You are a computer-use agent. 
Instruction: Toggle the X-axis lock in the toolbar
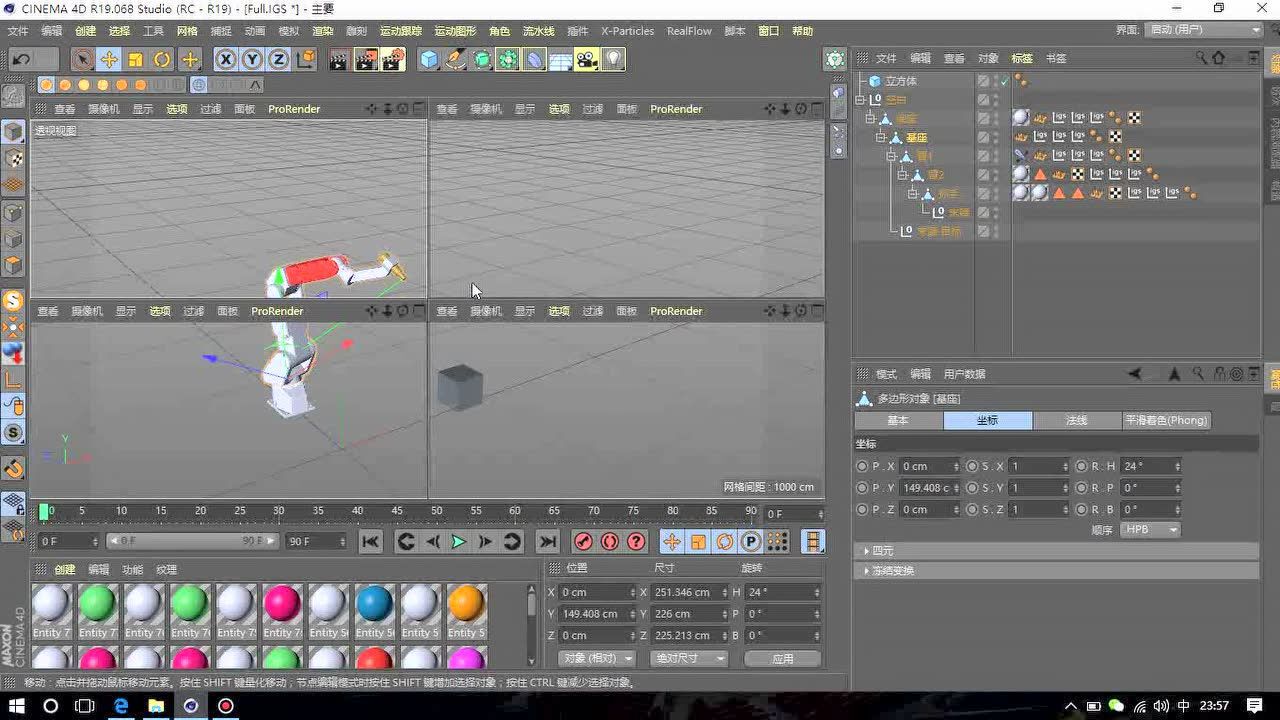pyautogui.click(x=224, y=60)
